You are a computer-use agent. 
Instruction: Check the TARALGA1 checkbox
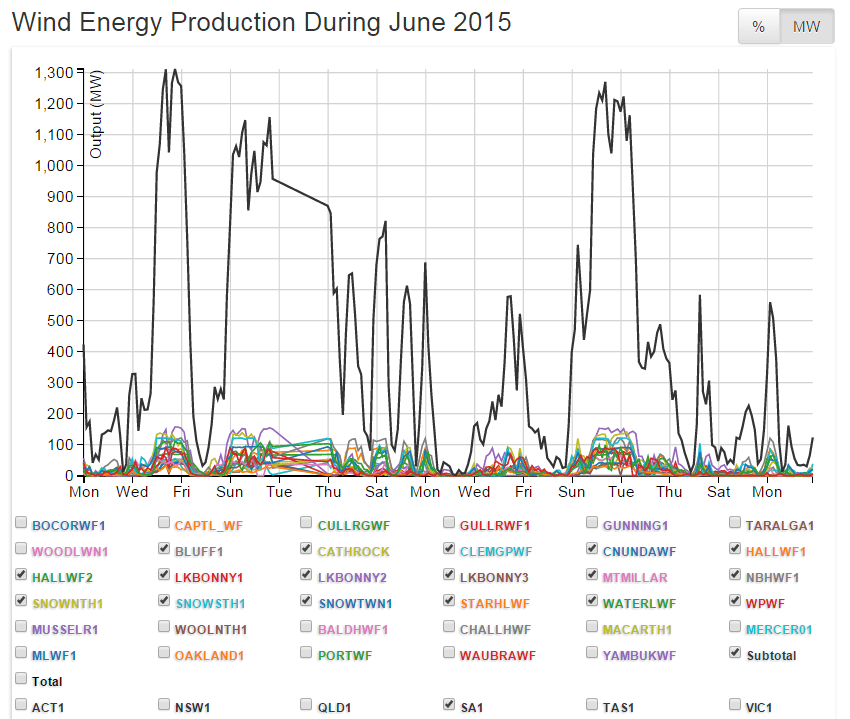(x=734, y=521)
